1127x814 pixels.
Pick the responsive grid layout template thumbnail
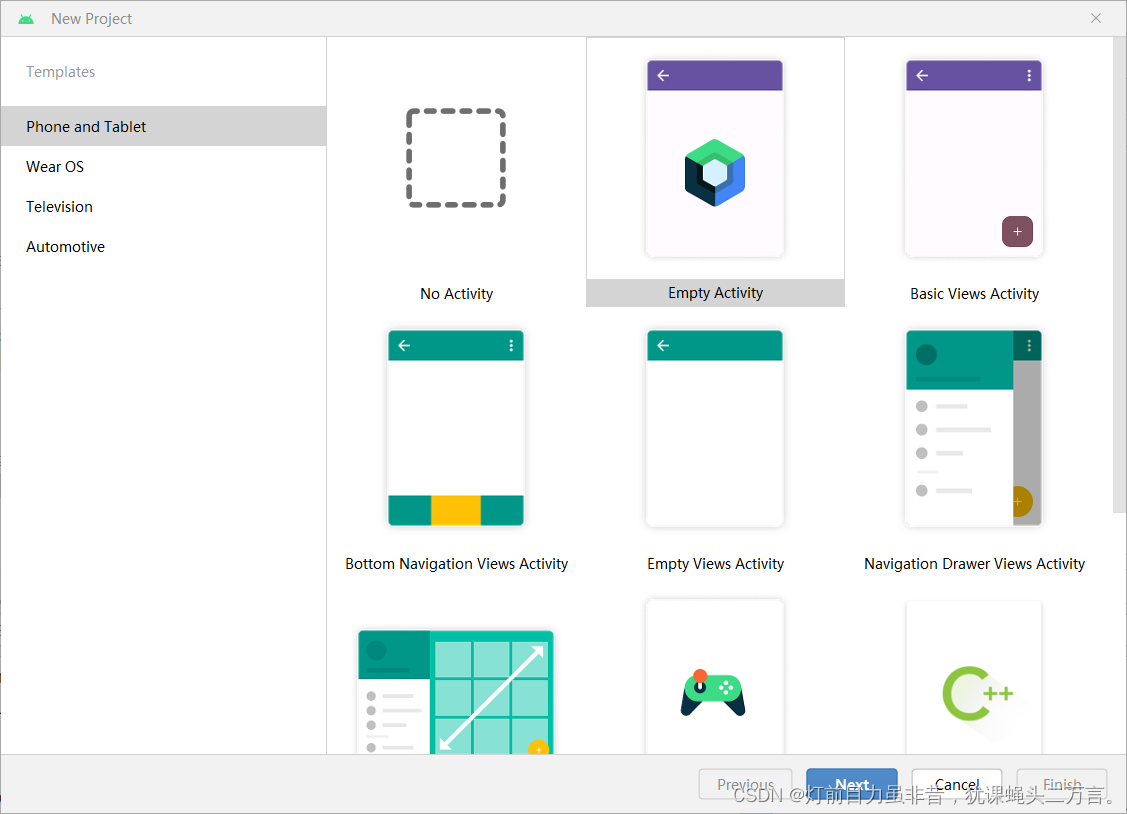point(456,692)
